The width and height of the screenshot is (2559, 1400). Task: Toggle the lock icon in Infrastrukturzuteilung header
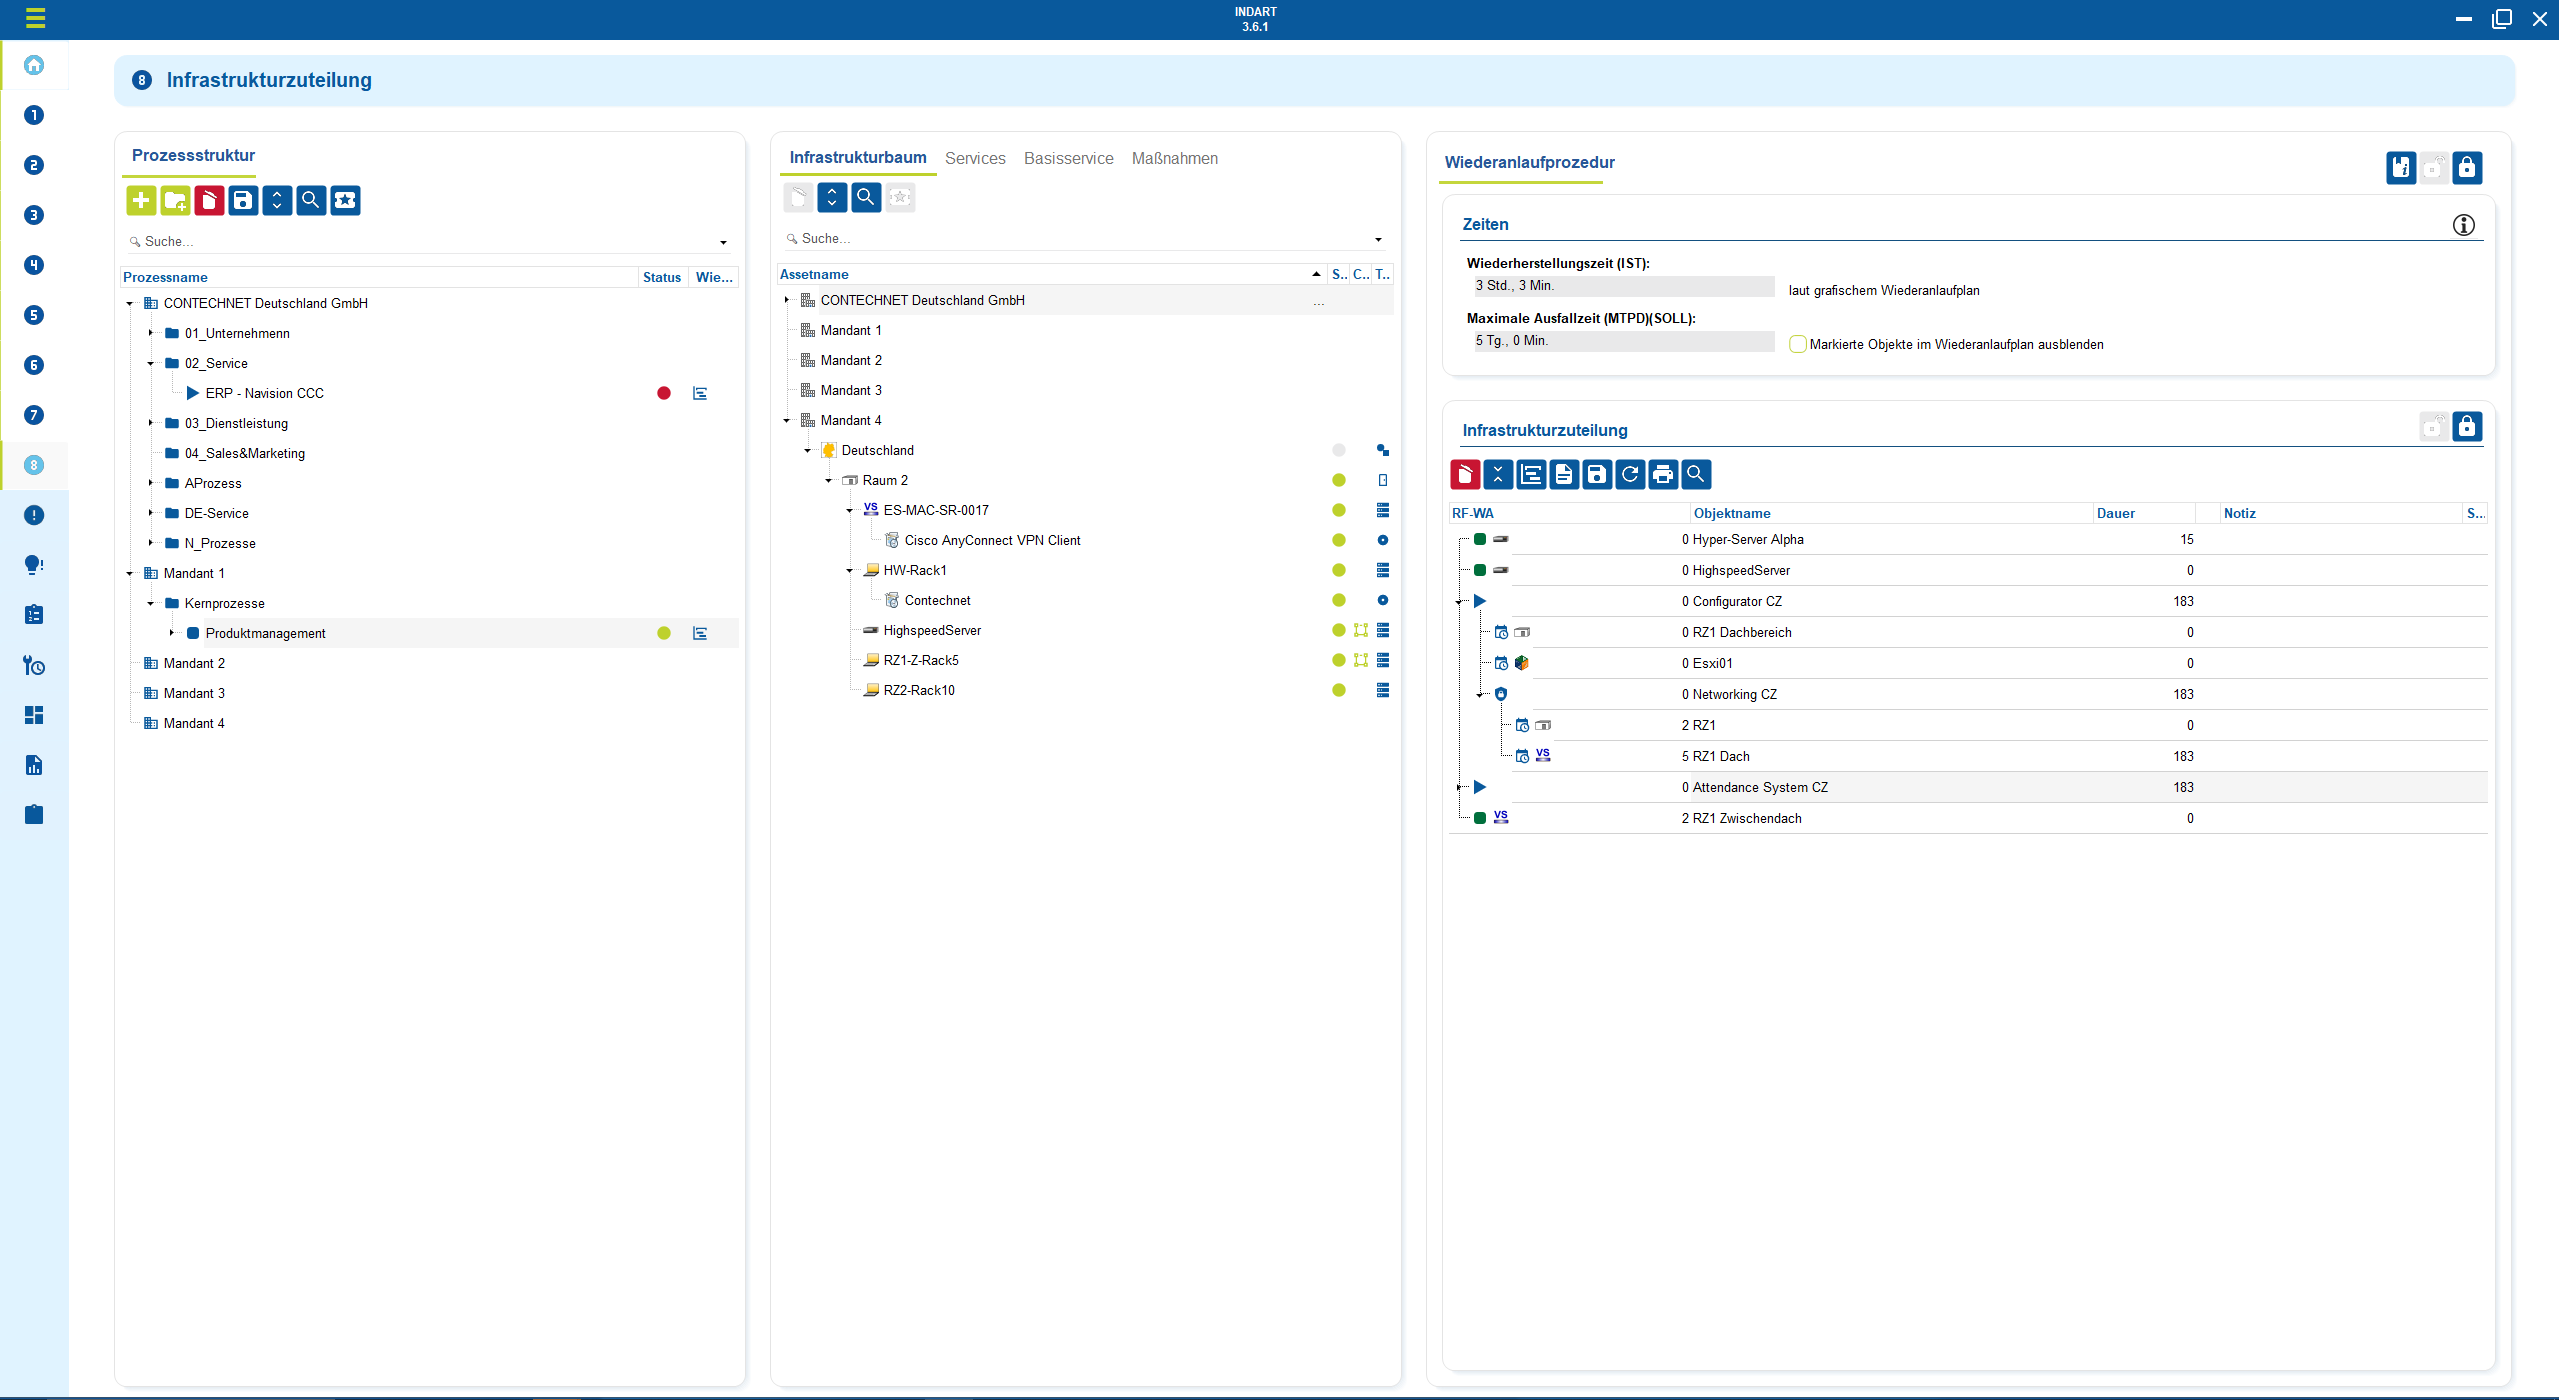[2467, 428]
